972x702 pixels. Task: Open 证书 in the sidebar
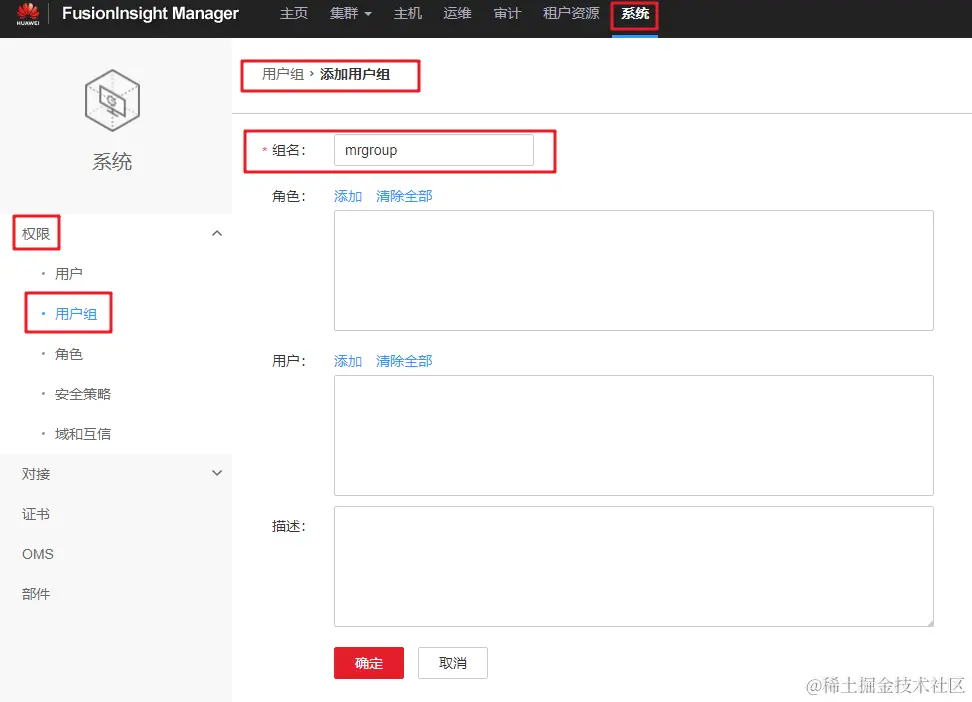click(36, 514)
